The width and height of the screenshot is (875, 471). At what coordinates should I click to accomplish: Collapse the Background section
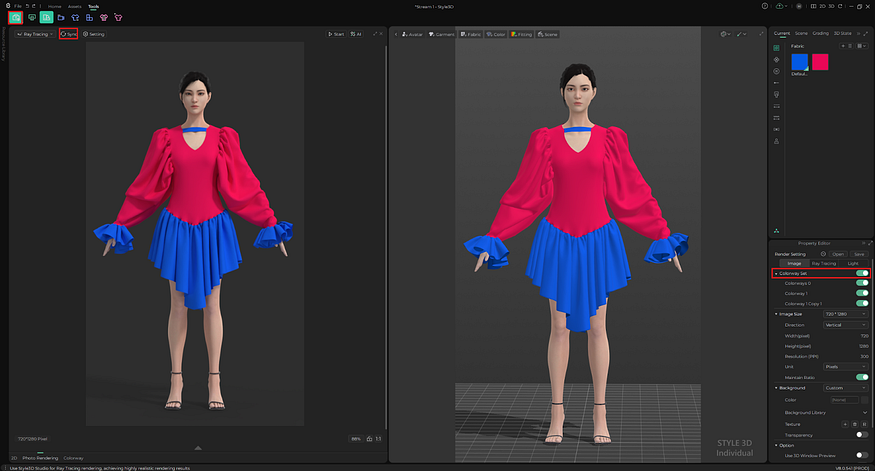[776, 388]
